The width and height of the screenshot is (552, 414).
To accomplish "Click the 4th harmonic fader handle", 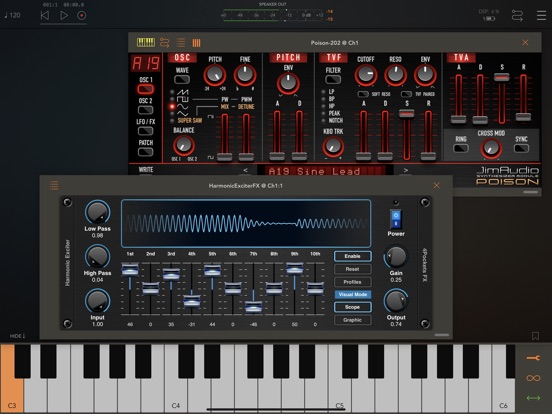I will coord(192,301).
